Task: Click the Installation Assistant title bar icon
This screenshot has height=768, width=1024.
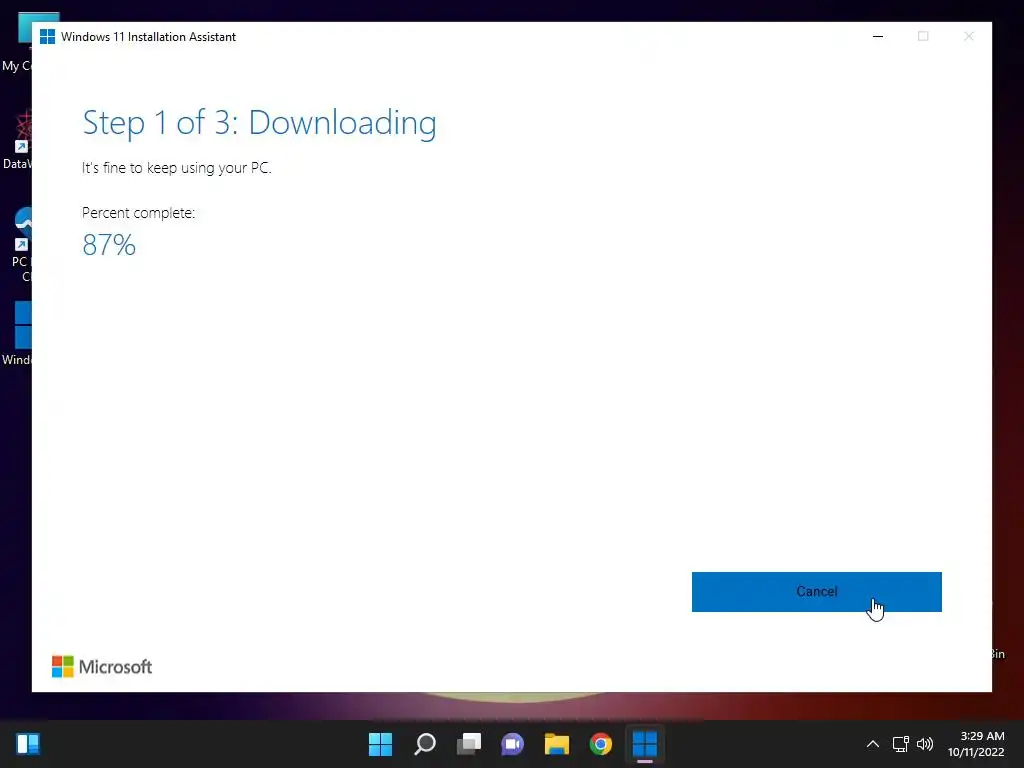Action: 47,37
